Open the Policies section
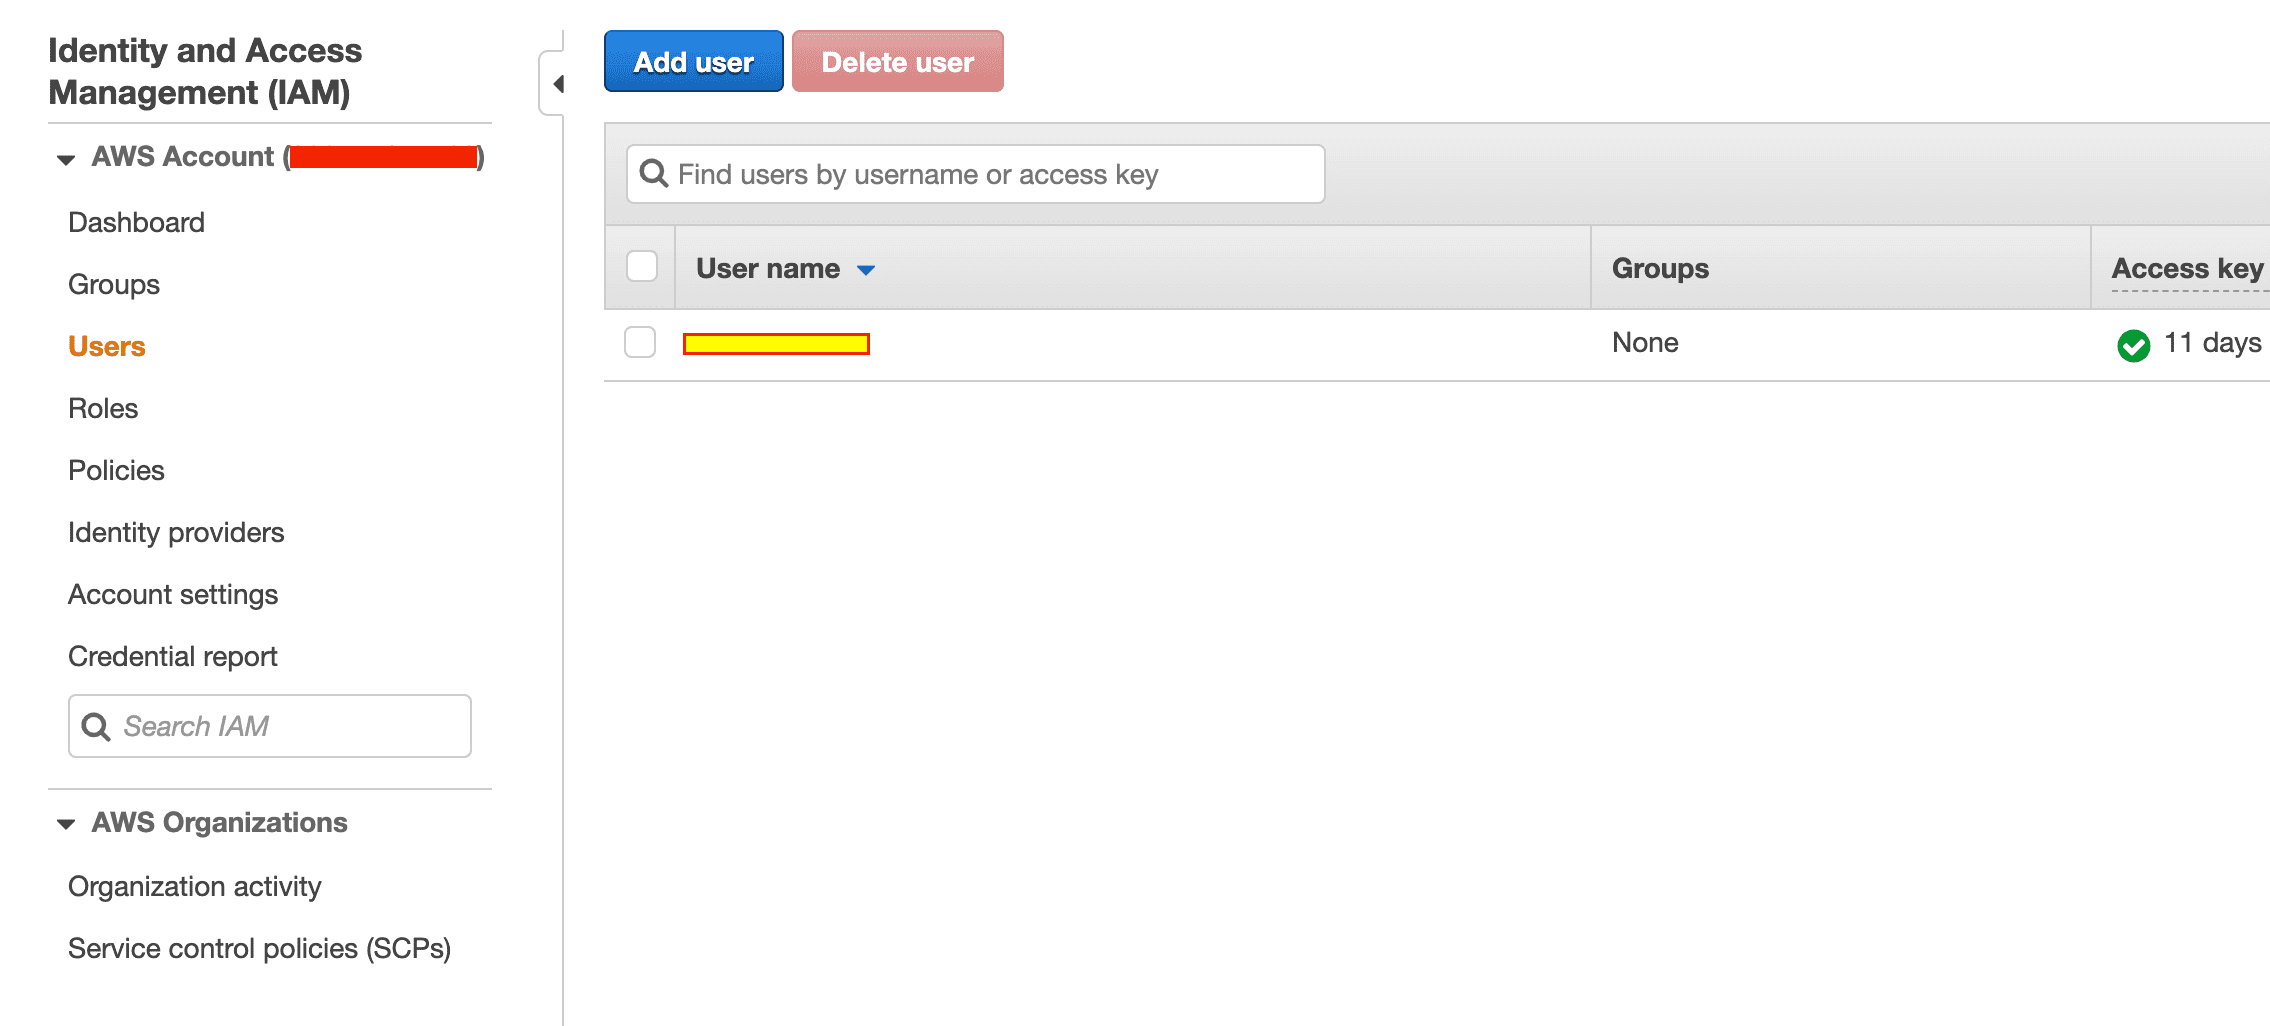Image resolution: width=2270 pixels, height=1026 pixels. tap(116, 470)
